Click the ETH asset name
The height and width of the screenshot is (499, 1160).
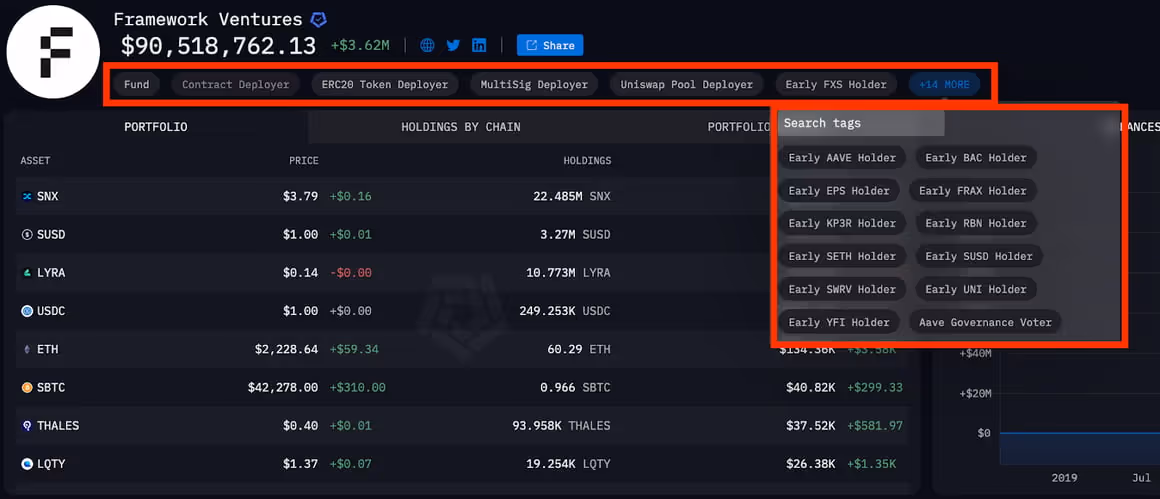pos(47,349)
